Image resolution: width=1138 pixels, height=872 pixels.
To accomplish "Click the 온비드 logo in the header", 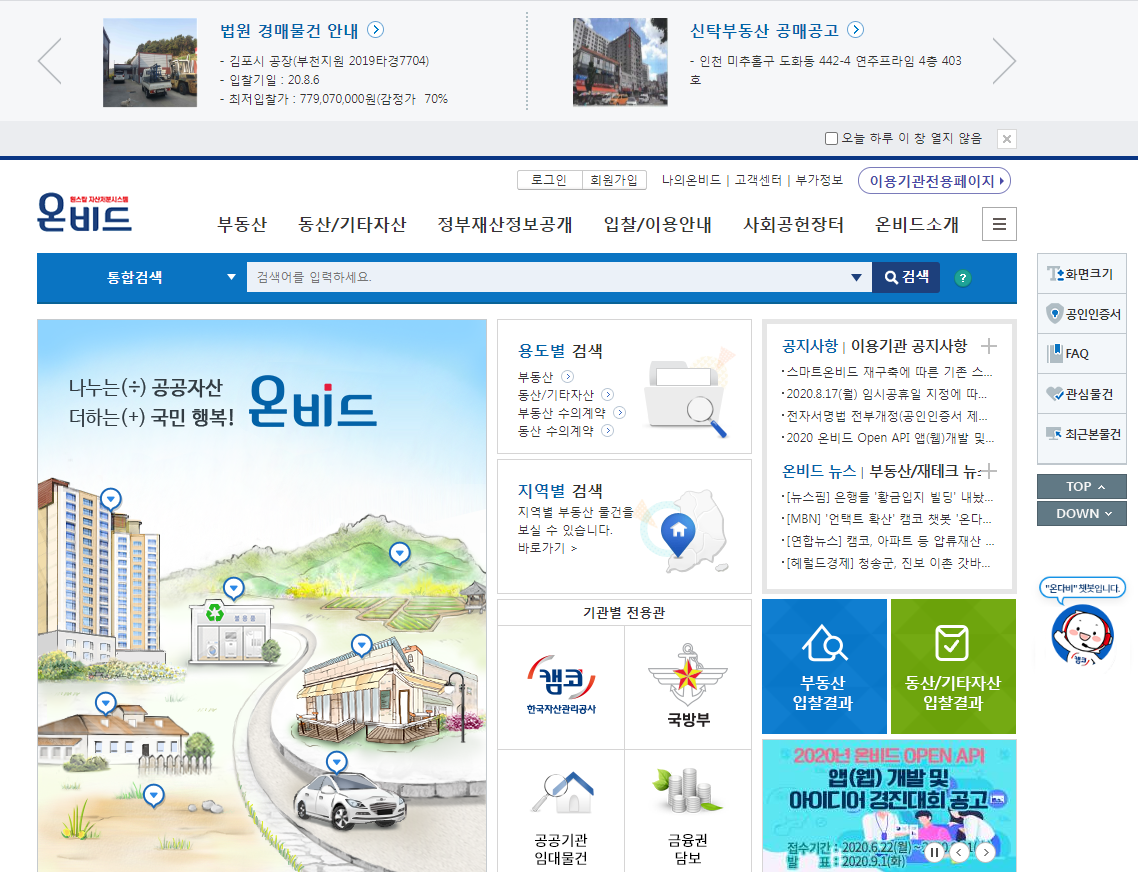I will pos(84,212).
